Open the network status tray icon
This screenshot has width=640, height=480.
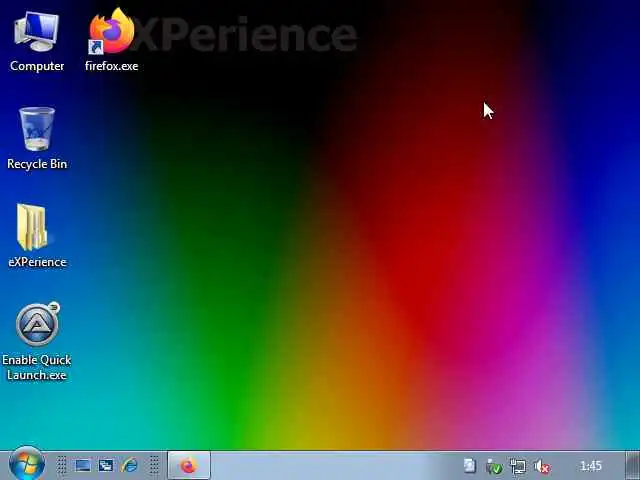(518, 467)
